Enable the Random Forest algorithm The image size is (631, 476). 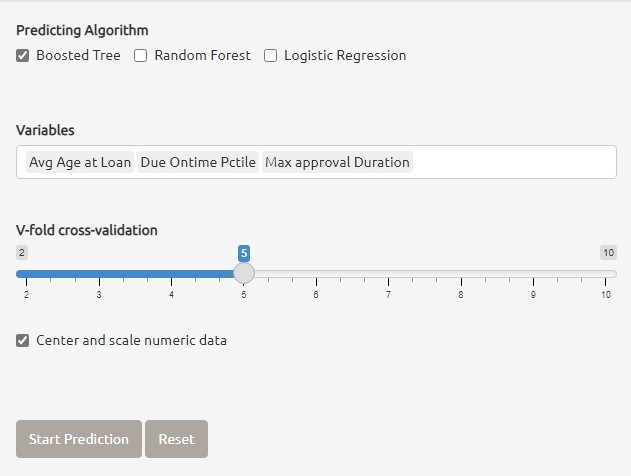point(141,56)
